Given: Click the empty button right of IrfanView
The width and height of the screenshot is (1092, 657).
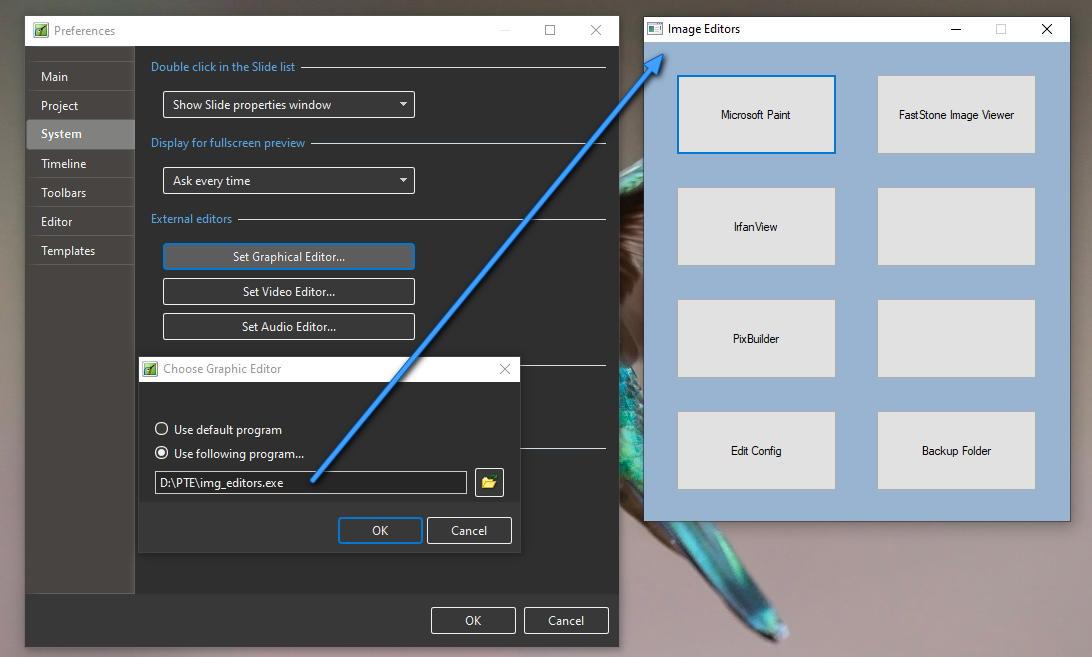Looking at the screenshot, I should 956,226.
